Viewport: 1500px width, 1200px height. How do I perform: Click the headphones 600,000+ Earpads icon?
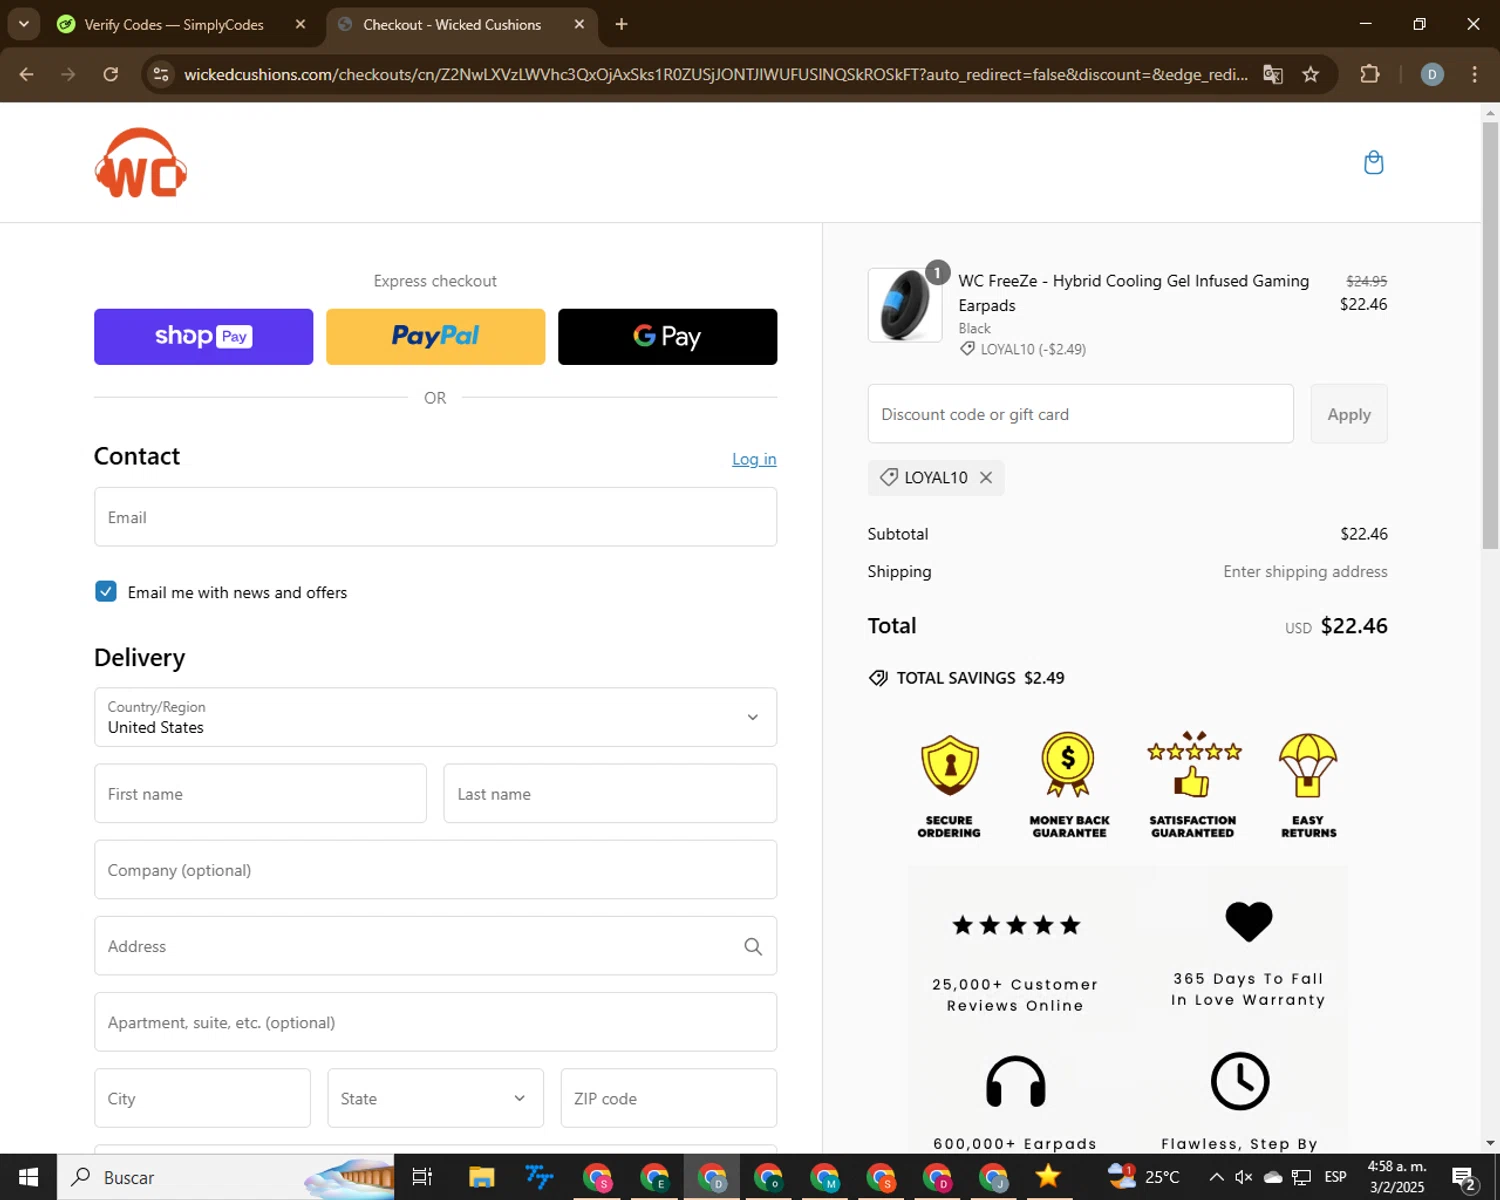click(1016, 1082)
